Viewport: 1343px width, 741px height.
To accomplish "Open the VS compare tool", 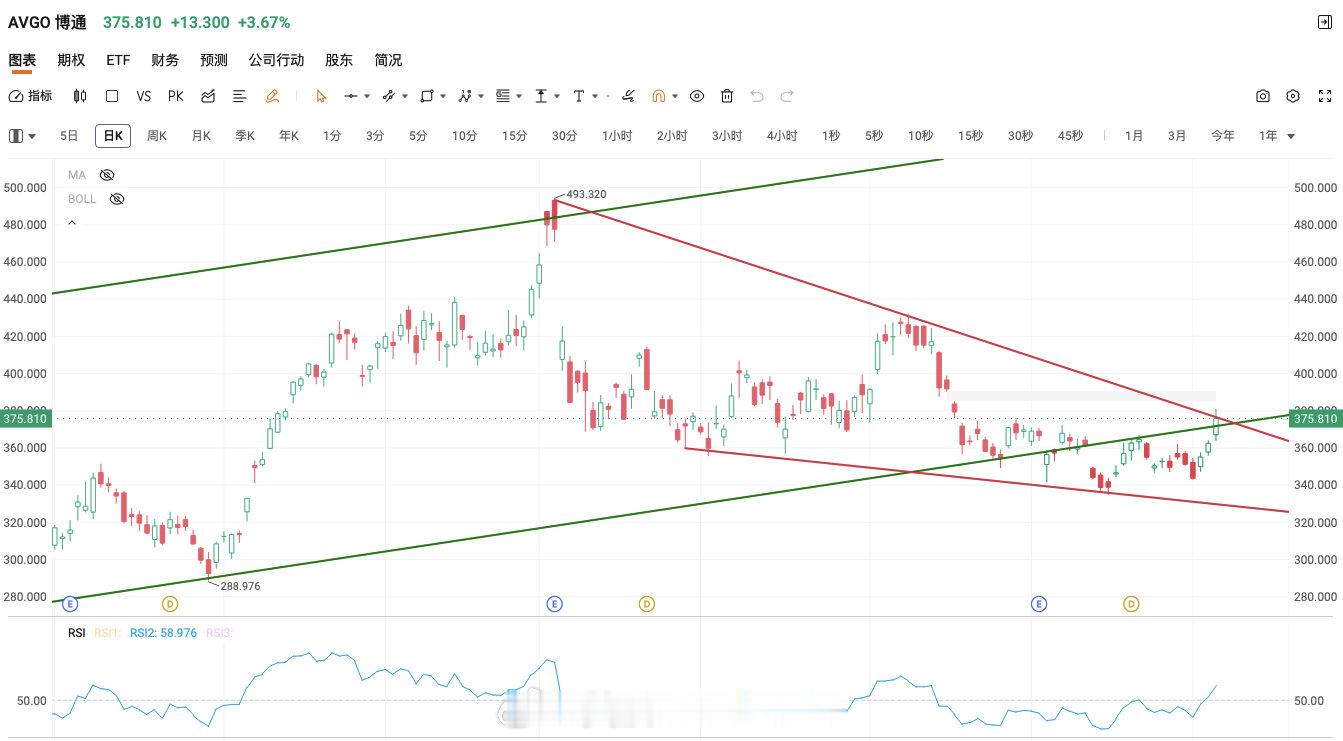I will 144,96.
